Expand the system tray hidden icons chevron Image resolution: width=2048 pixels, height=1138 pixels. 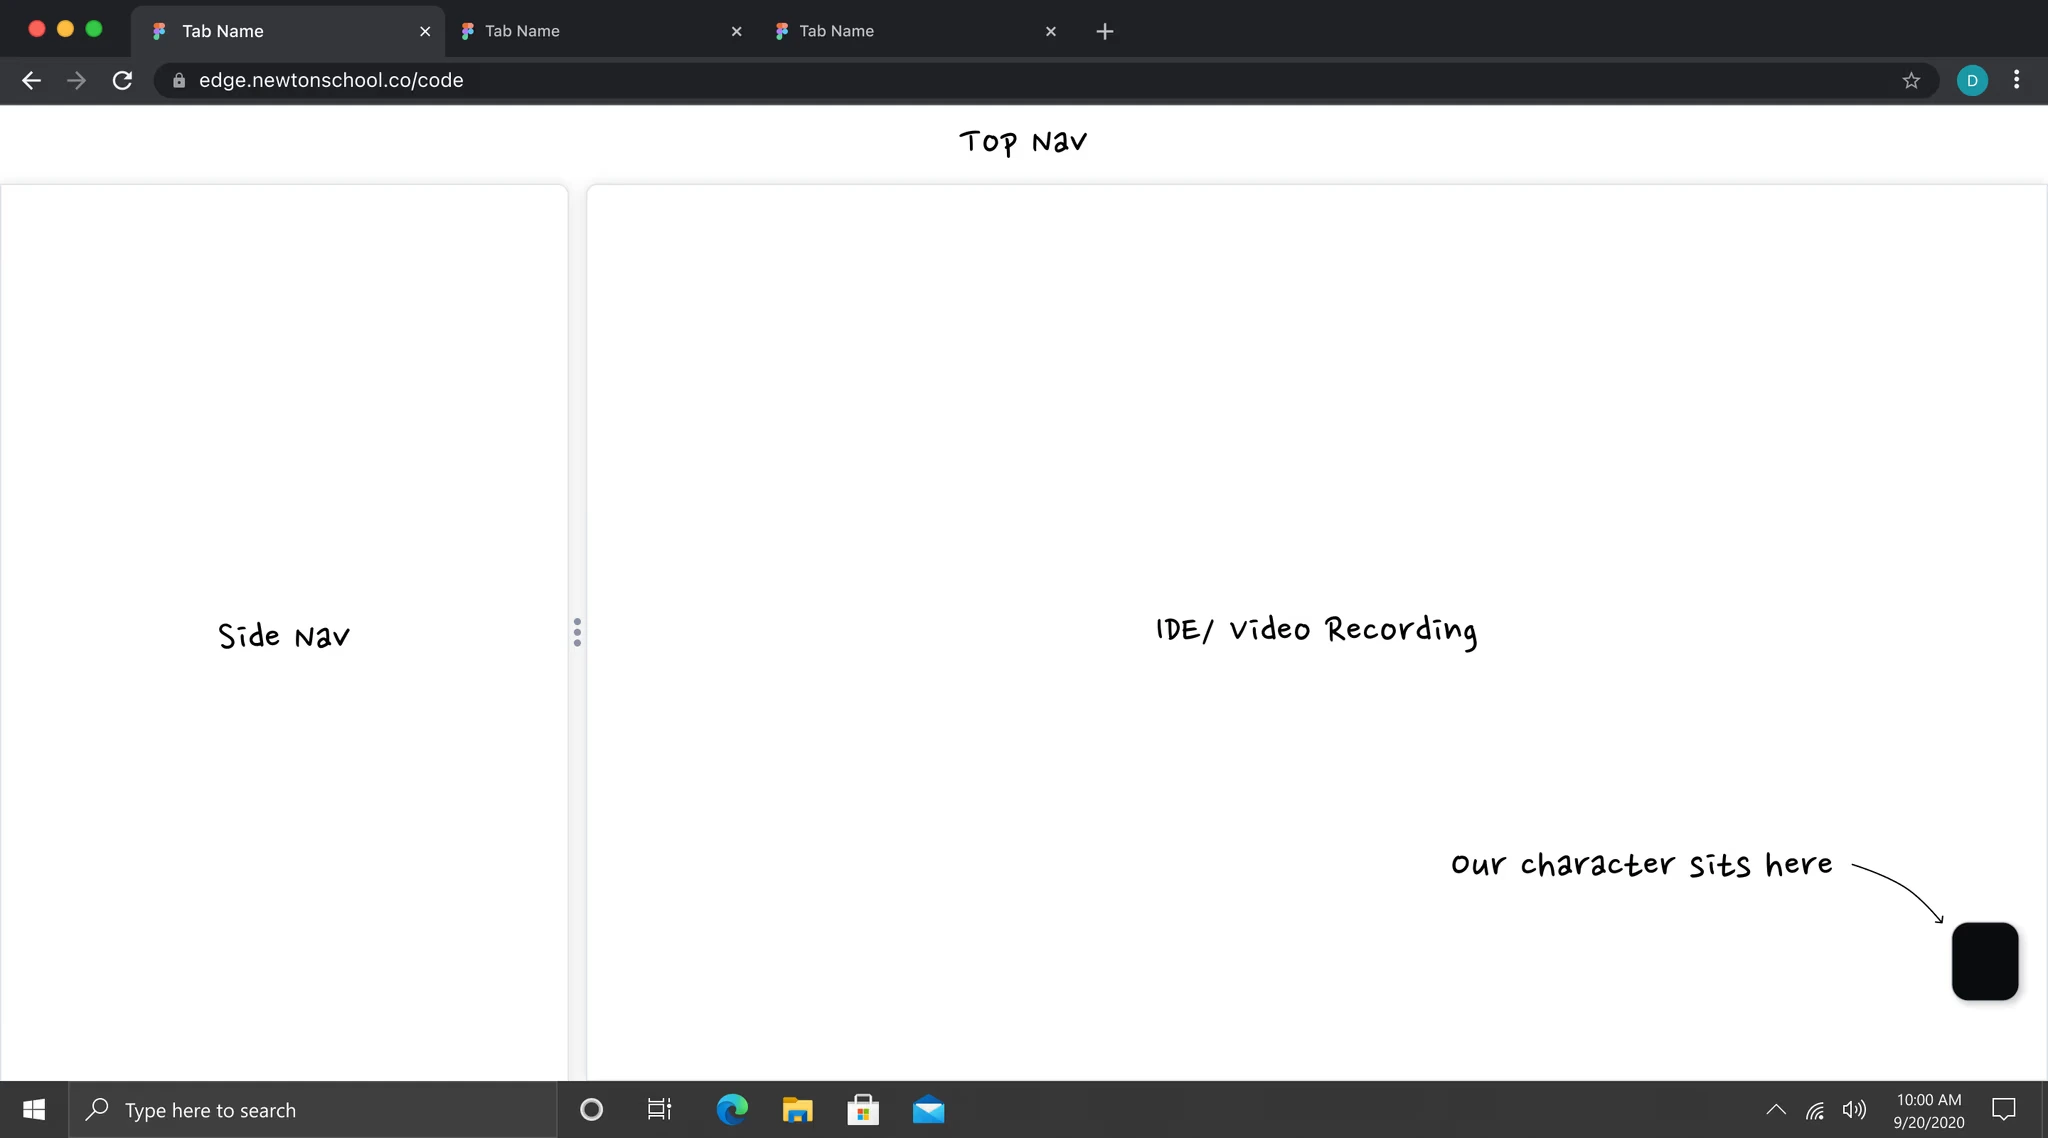1776,1110
